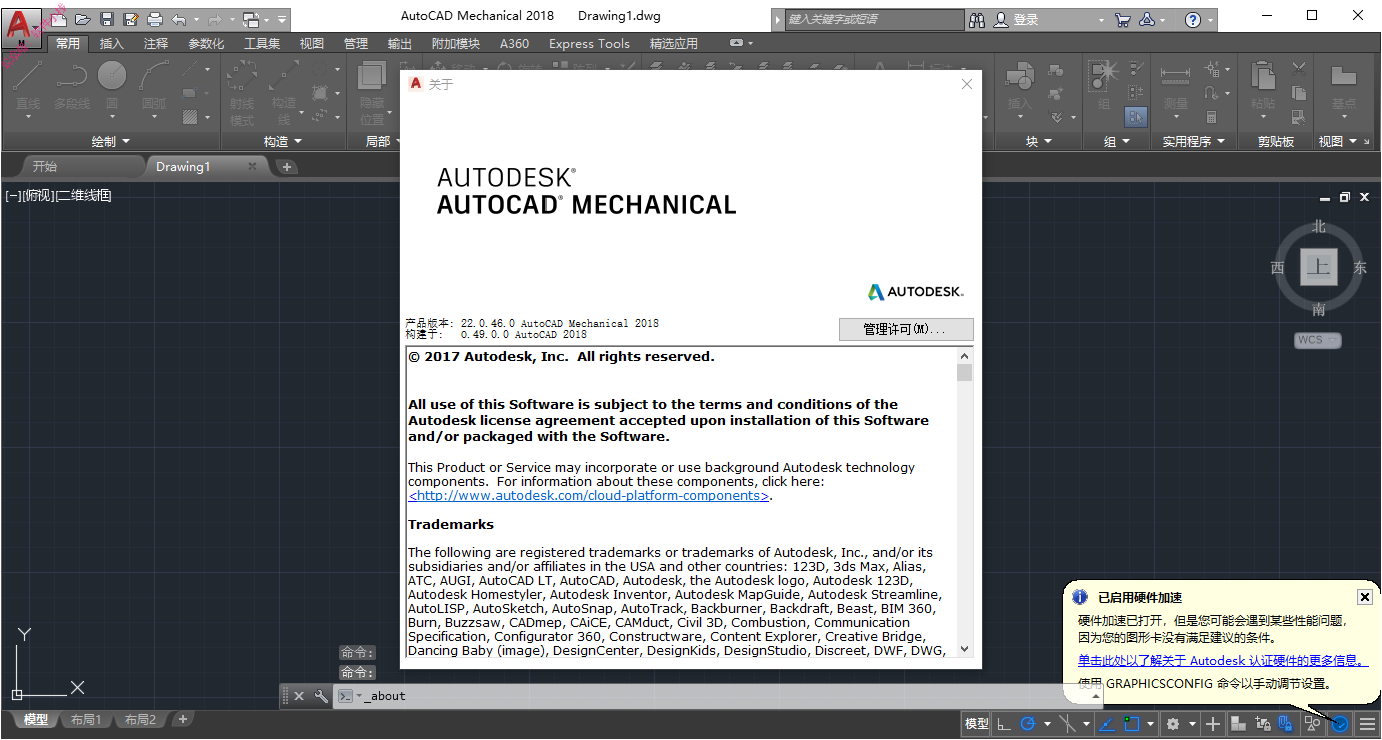Click the Help question mark icon
The width and height of the screenshot is (1382, 740).
1192,19
